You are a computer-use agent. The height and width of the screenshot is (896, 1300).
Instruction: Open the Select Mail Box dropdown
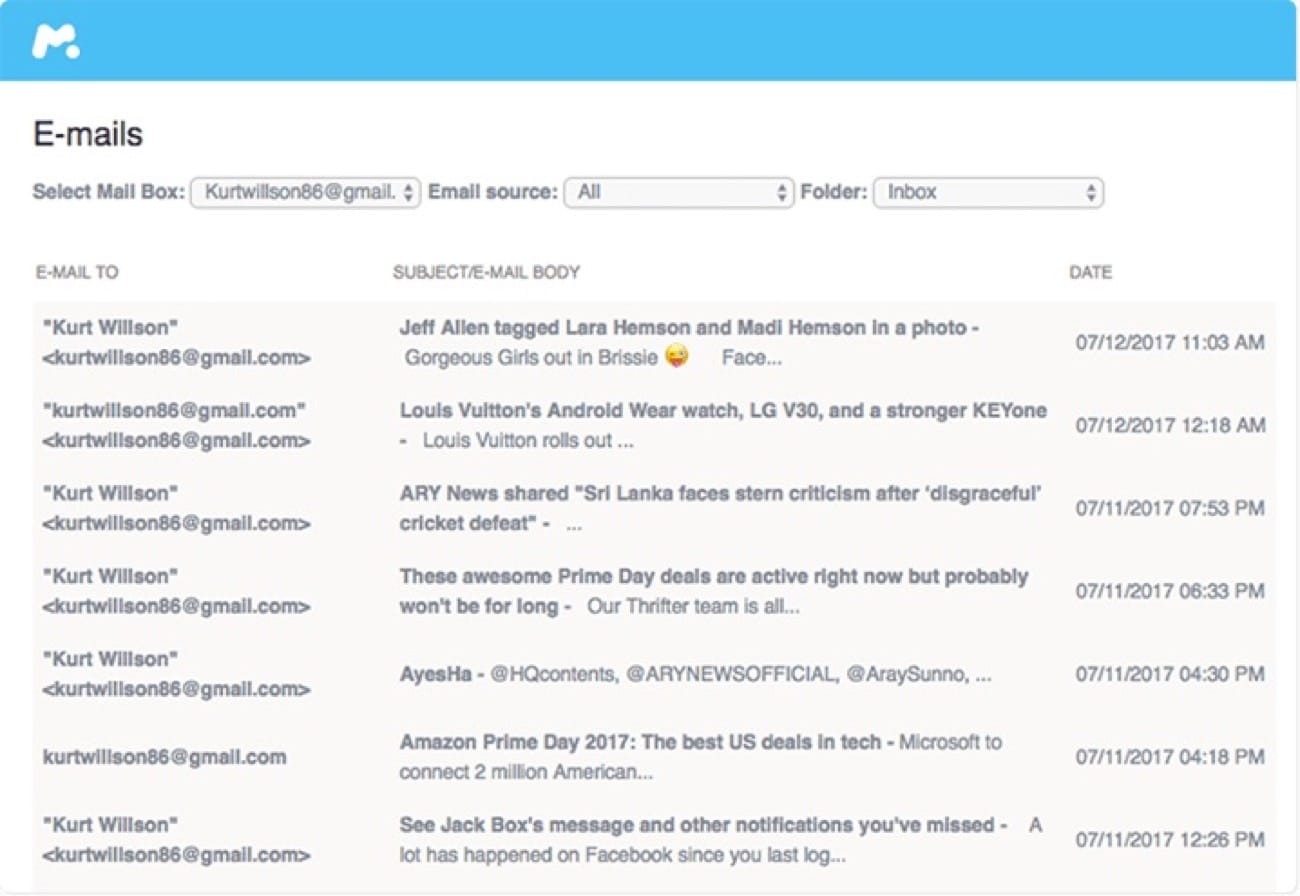306,193
